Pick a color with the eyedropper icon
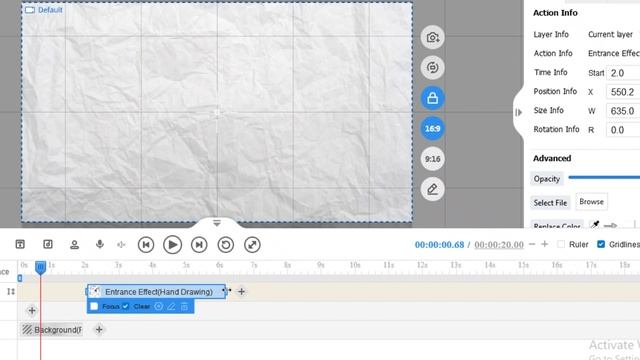The width and height of the screenshot is (640, 360). point(595,225)
